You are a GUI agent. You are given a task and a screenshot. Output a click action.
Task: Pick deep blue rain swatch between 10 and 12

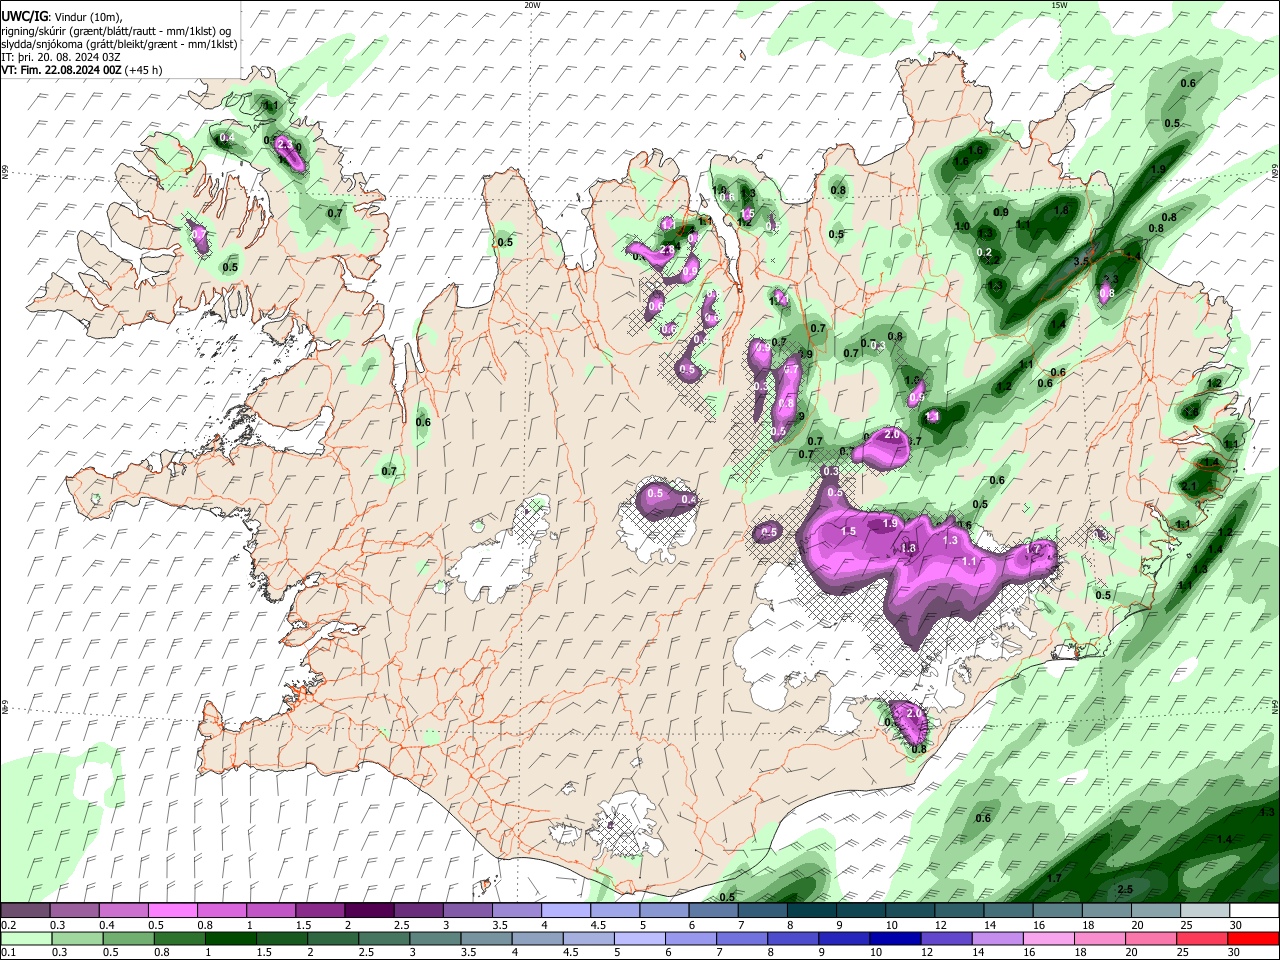click(895, 939)
